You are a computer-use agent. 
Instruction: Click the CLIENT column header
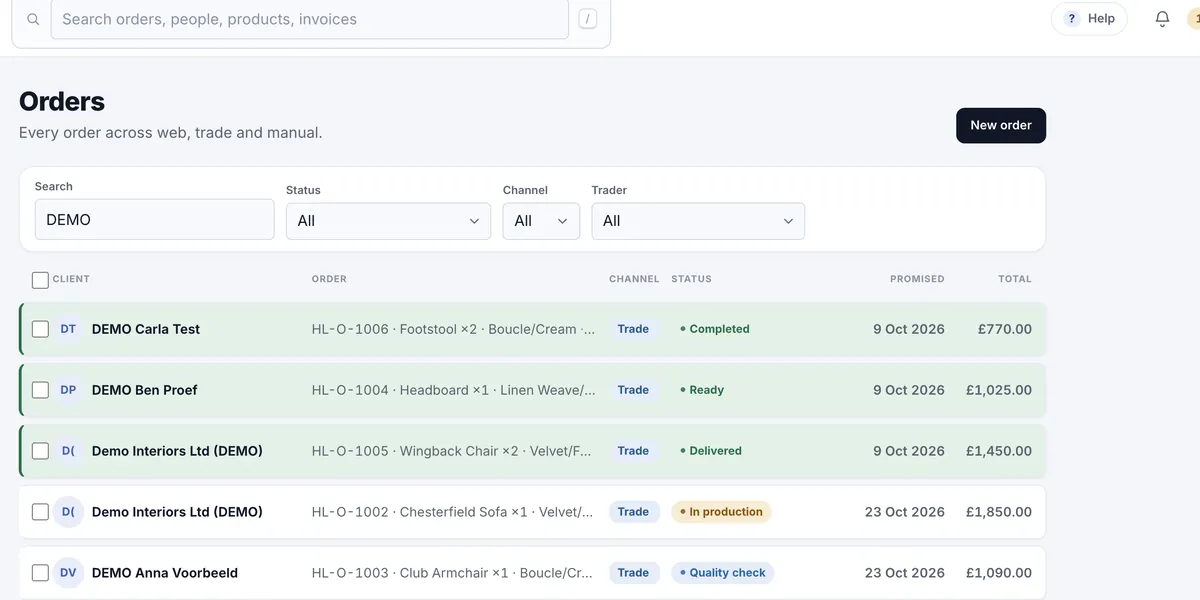point(71,279)
